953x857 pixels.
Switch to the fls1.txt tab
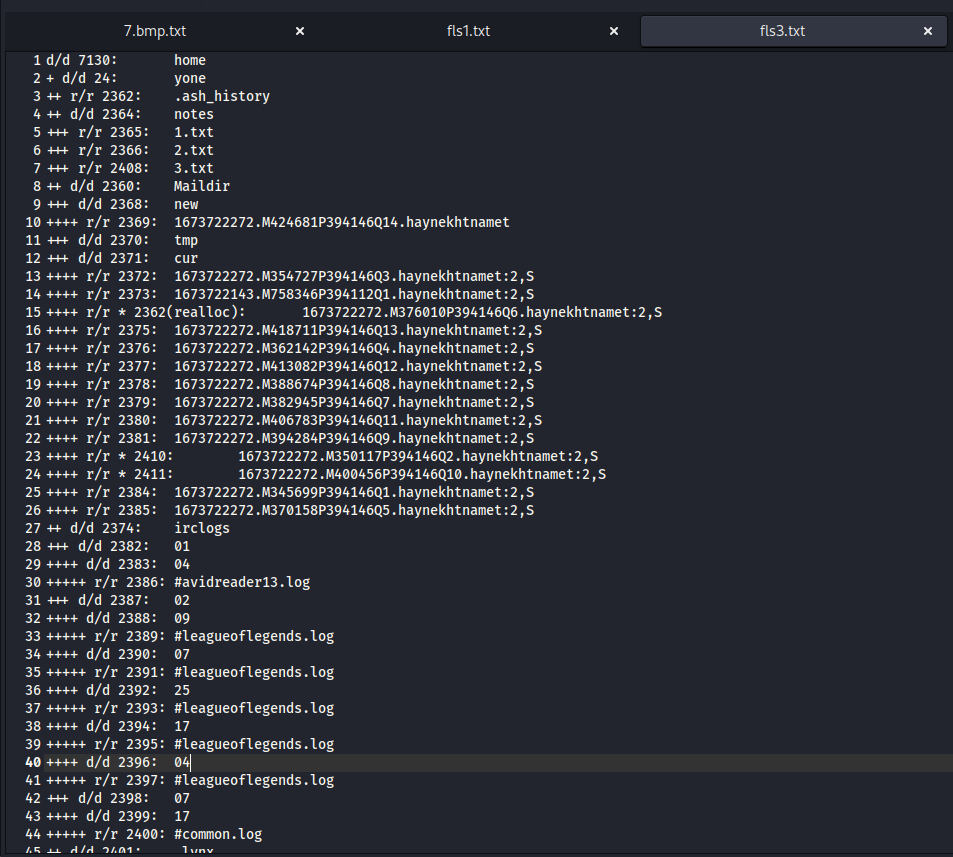tap(468, 31)
